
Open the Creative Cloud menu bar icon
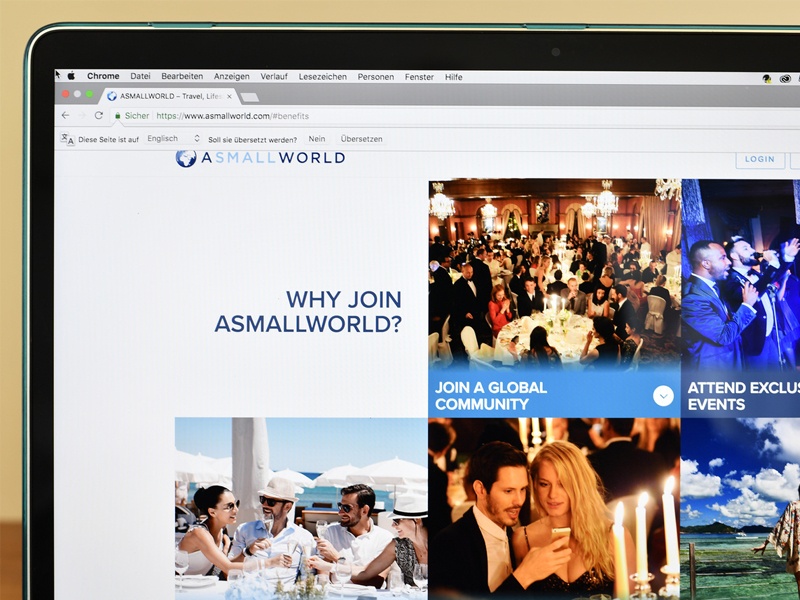[x=784, y=78]
